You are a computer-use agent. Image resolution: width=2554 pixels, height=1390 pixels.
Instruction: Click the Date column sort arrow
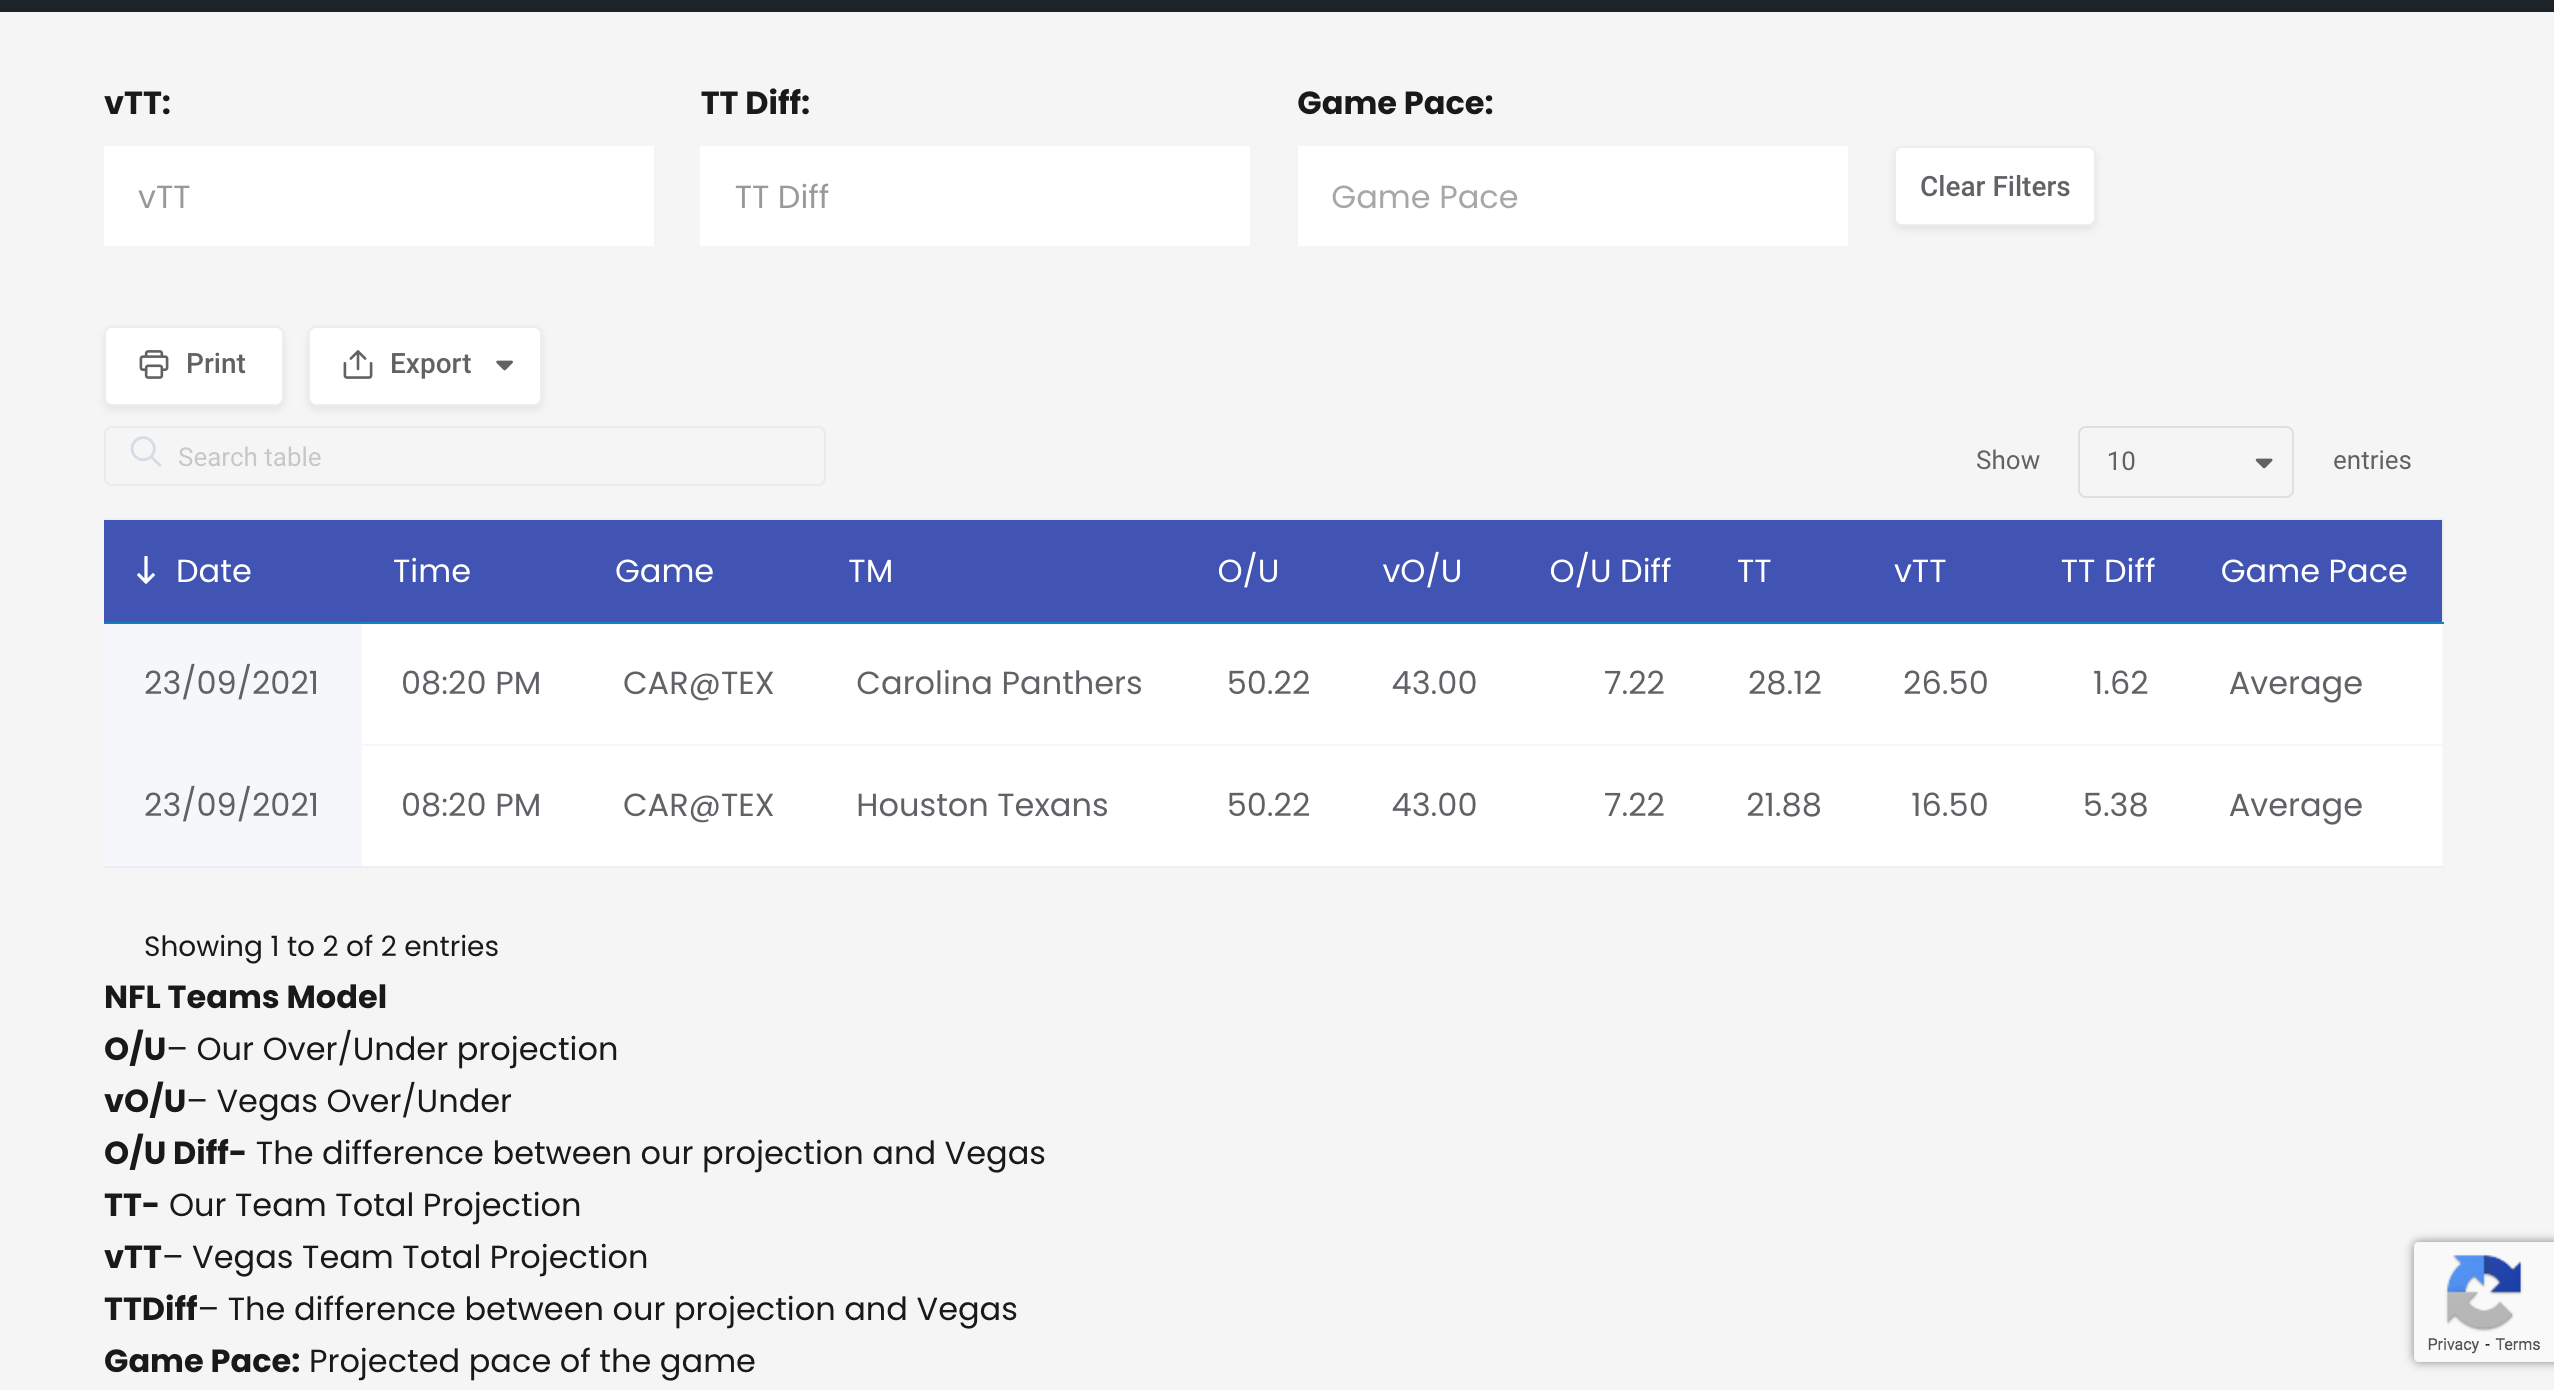click(x=146, y=570)
